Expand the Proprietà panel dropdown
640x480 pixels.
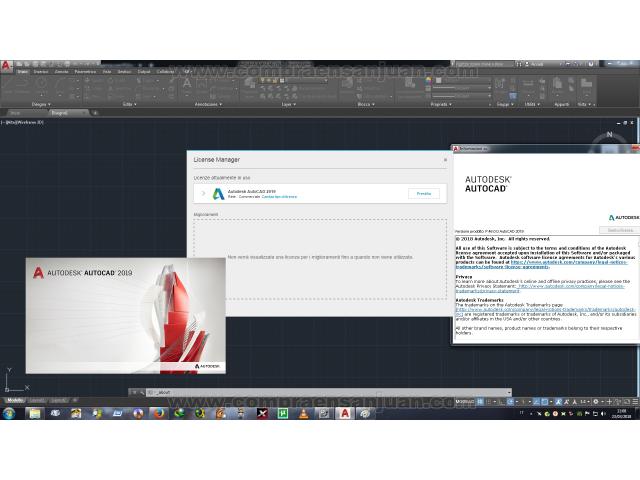tap(441, 104)
